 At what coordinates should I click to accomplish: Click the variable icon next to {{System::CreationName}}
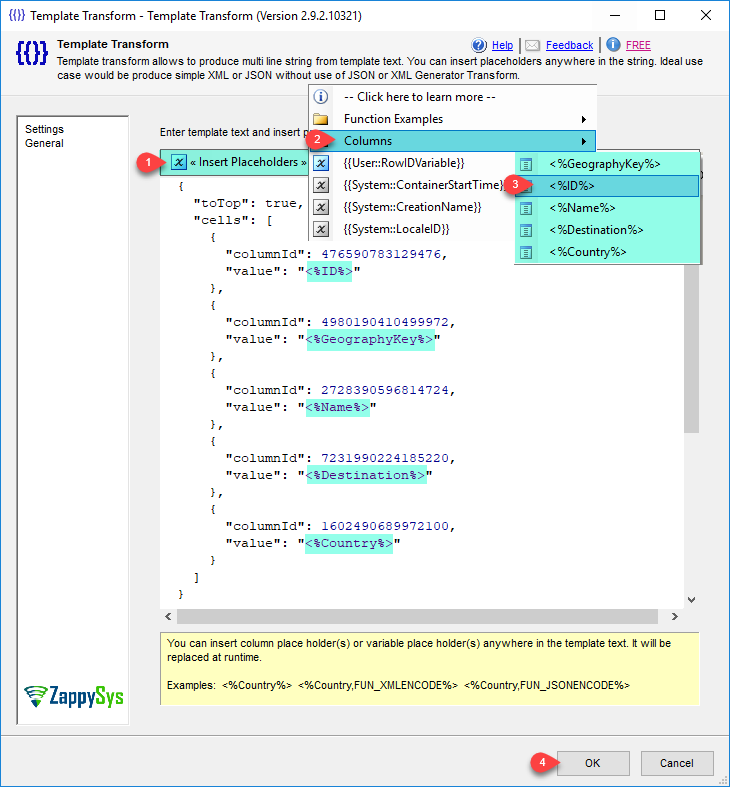(321, 207)
